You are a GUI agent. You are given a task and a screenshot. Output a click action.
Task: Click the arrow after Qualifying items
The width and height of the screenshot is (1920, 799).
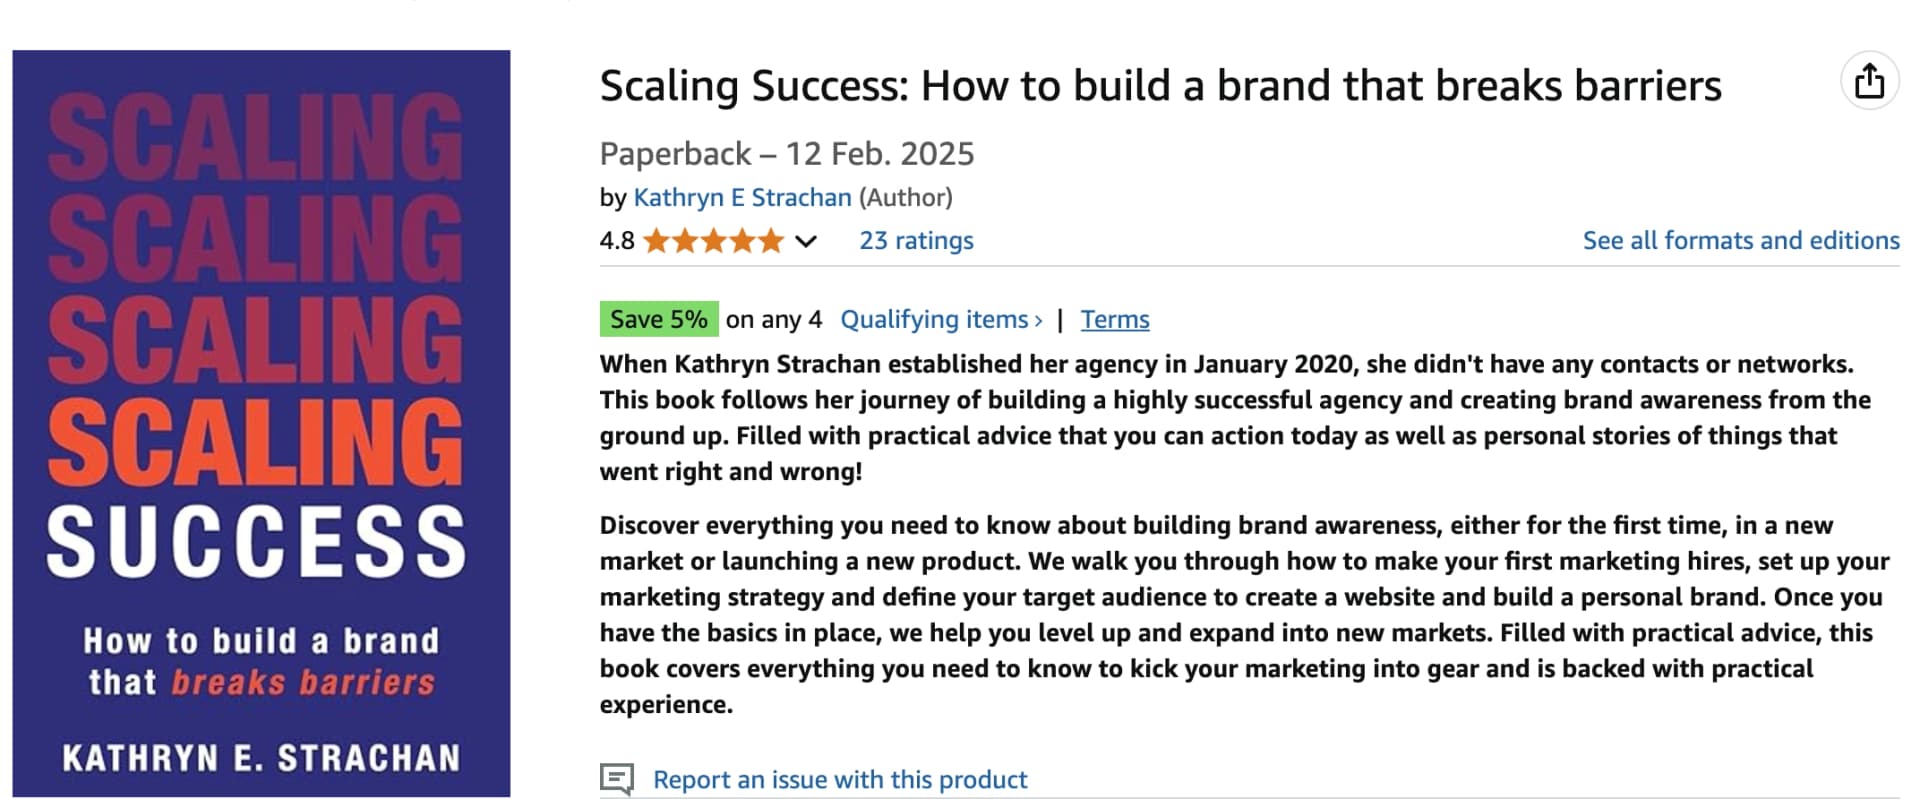coord(1039,320)
